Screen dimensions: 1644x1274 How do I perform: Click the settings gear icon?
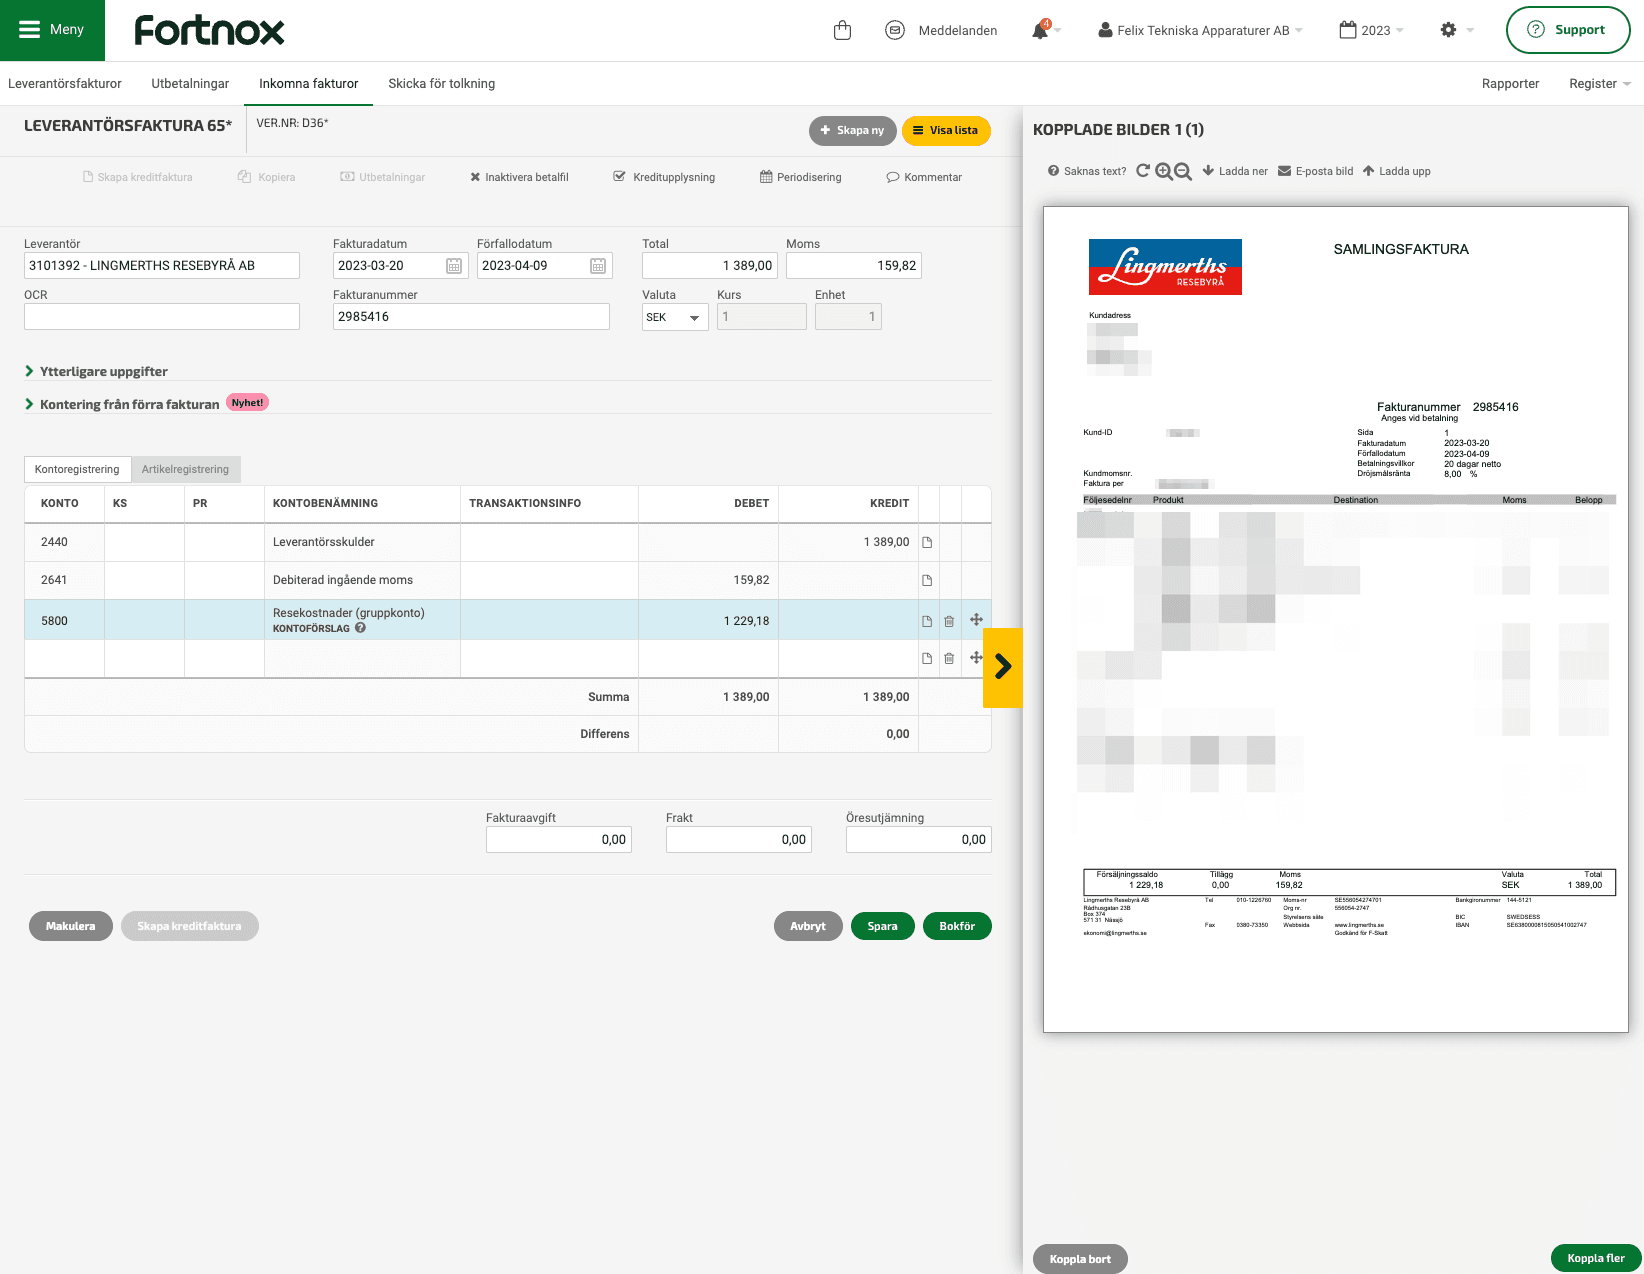pos(1448,30)
